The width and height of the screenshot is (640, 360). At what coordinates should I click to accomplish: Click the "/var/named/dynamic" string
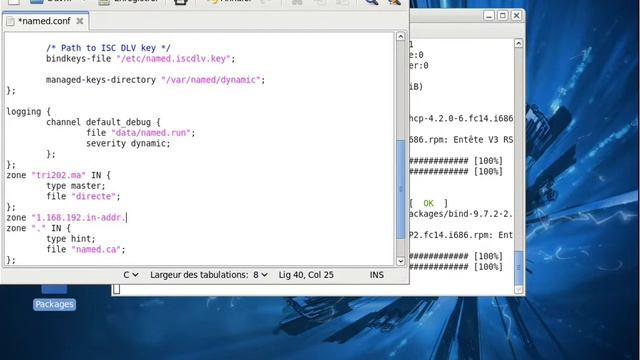tap(211, 80)
